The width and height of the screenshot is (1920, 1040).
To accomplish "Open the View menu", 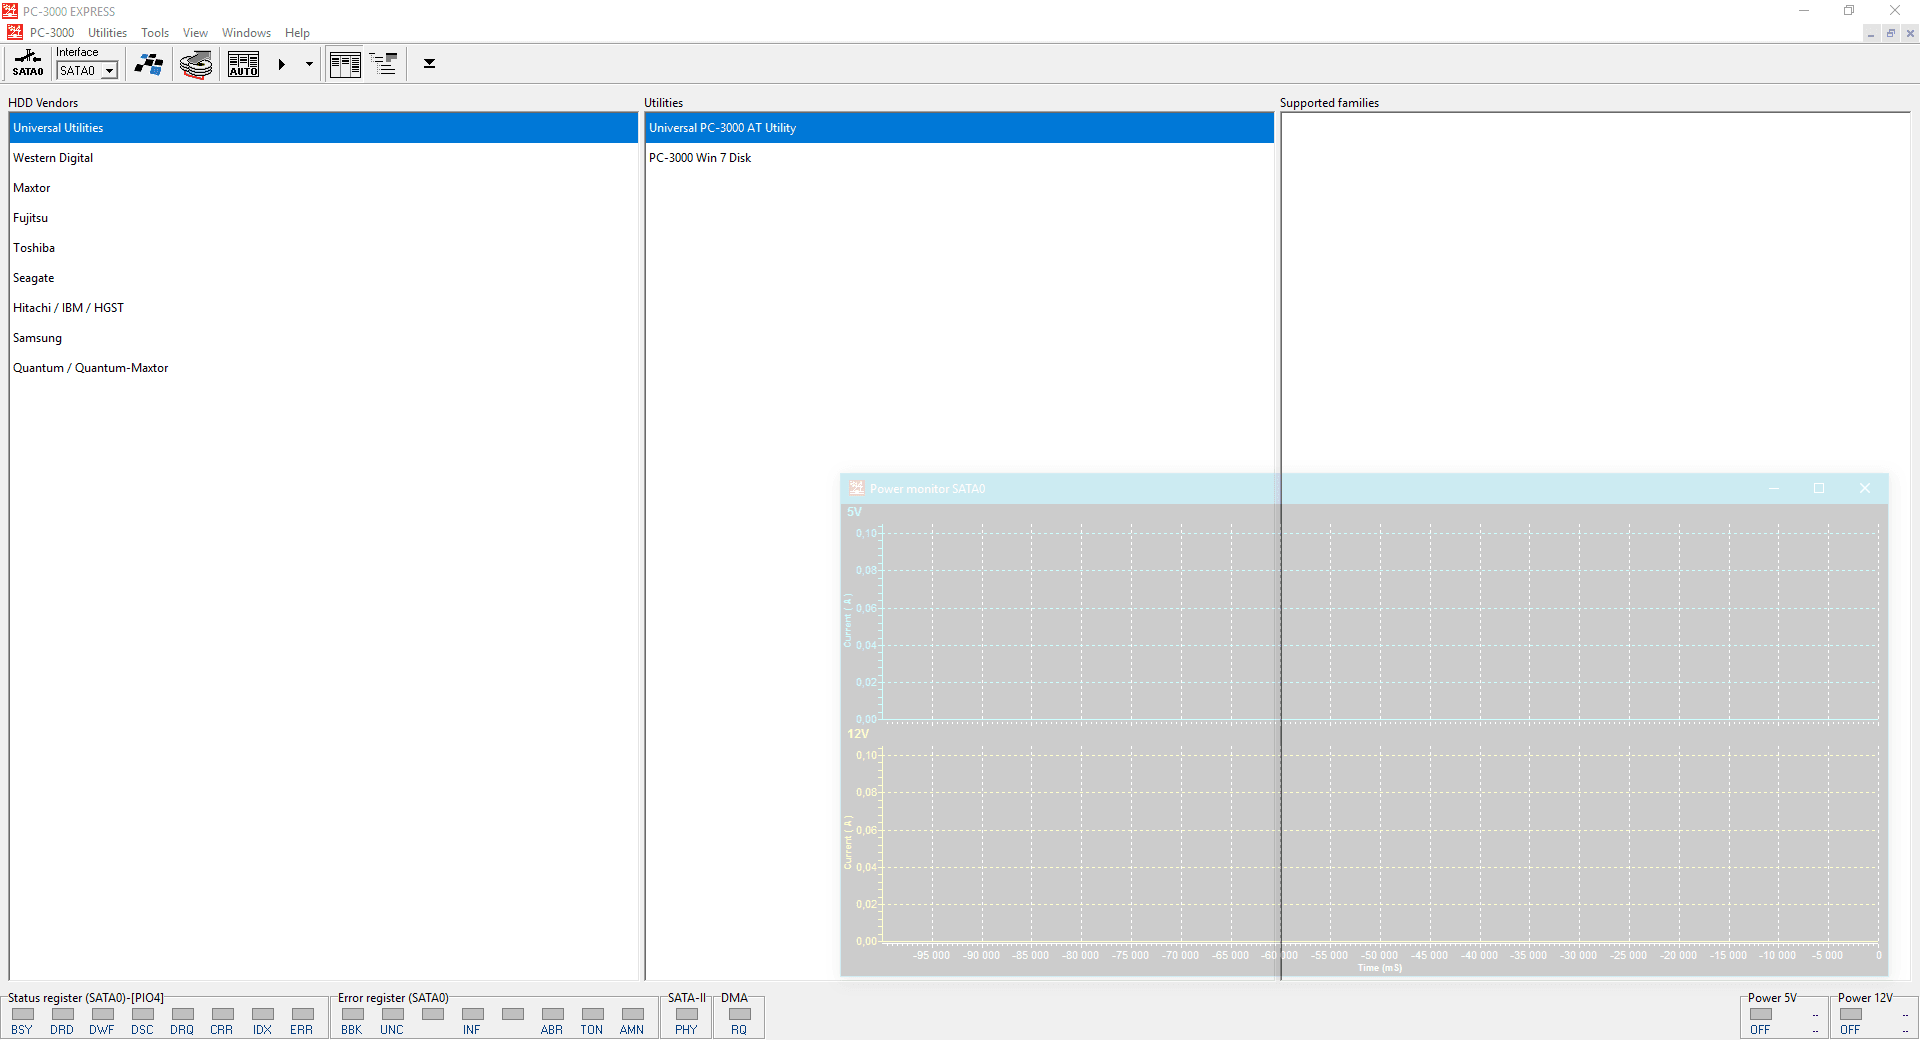I will (x=195, y=33).
